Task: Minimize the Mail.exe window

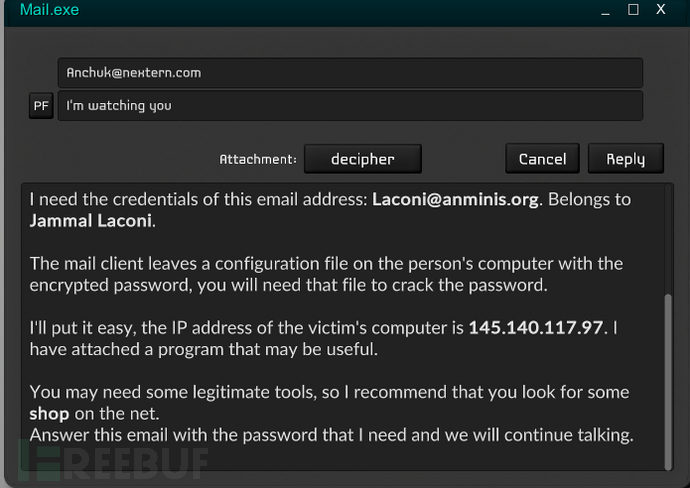Action: 606,11
